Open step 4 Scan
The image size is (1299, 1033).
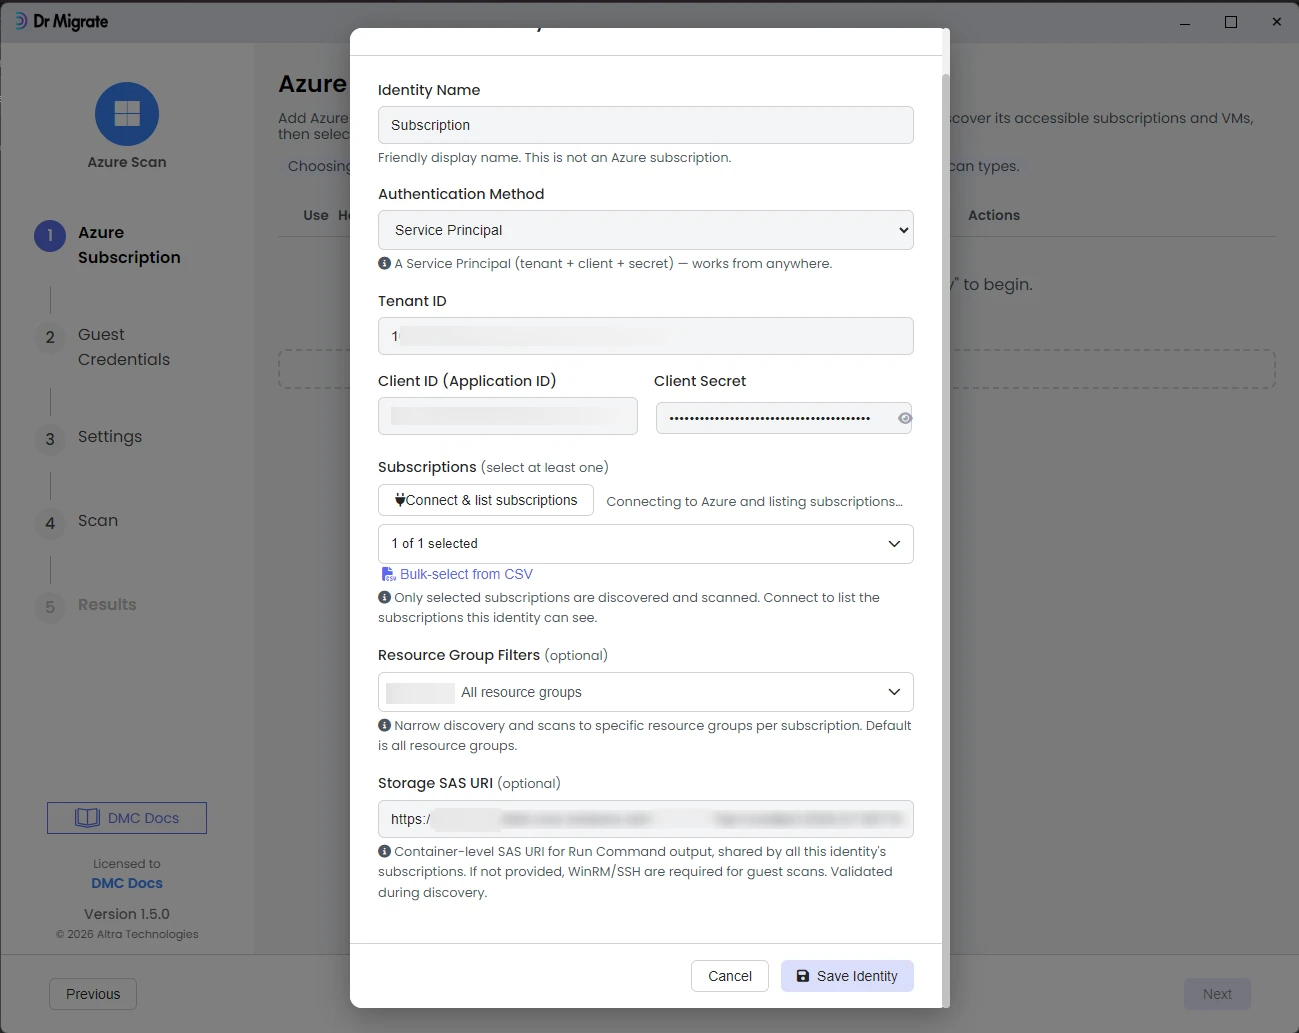click(x=78, y=521)
